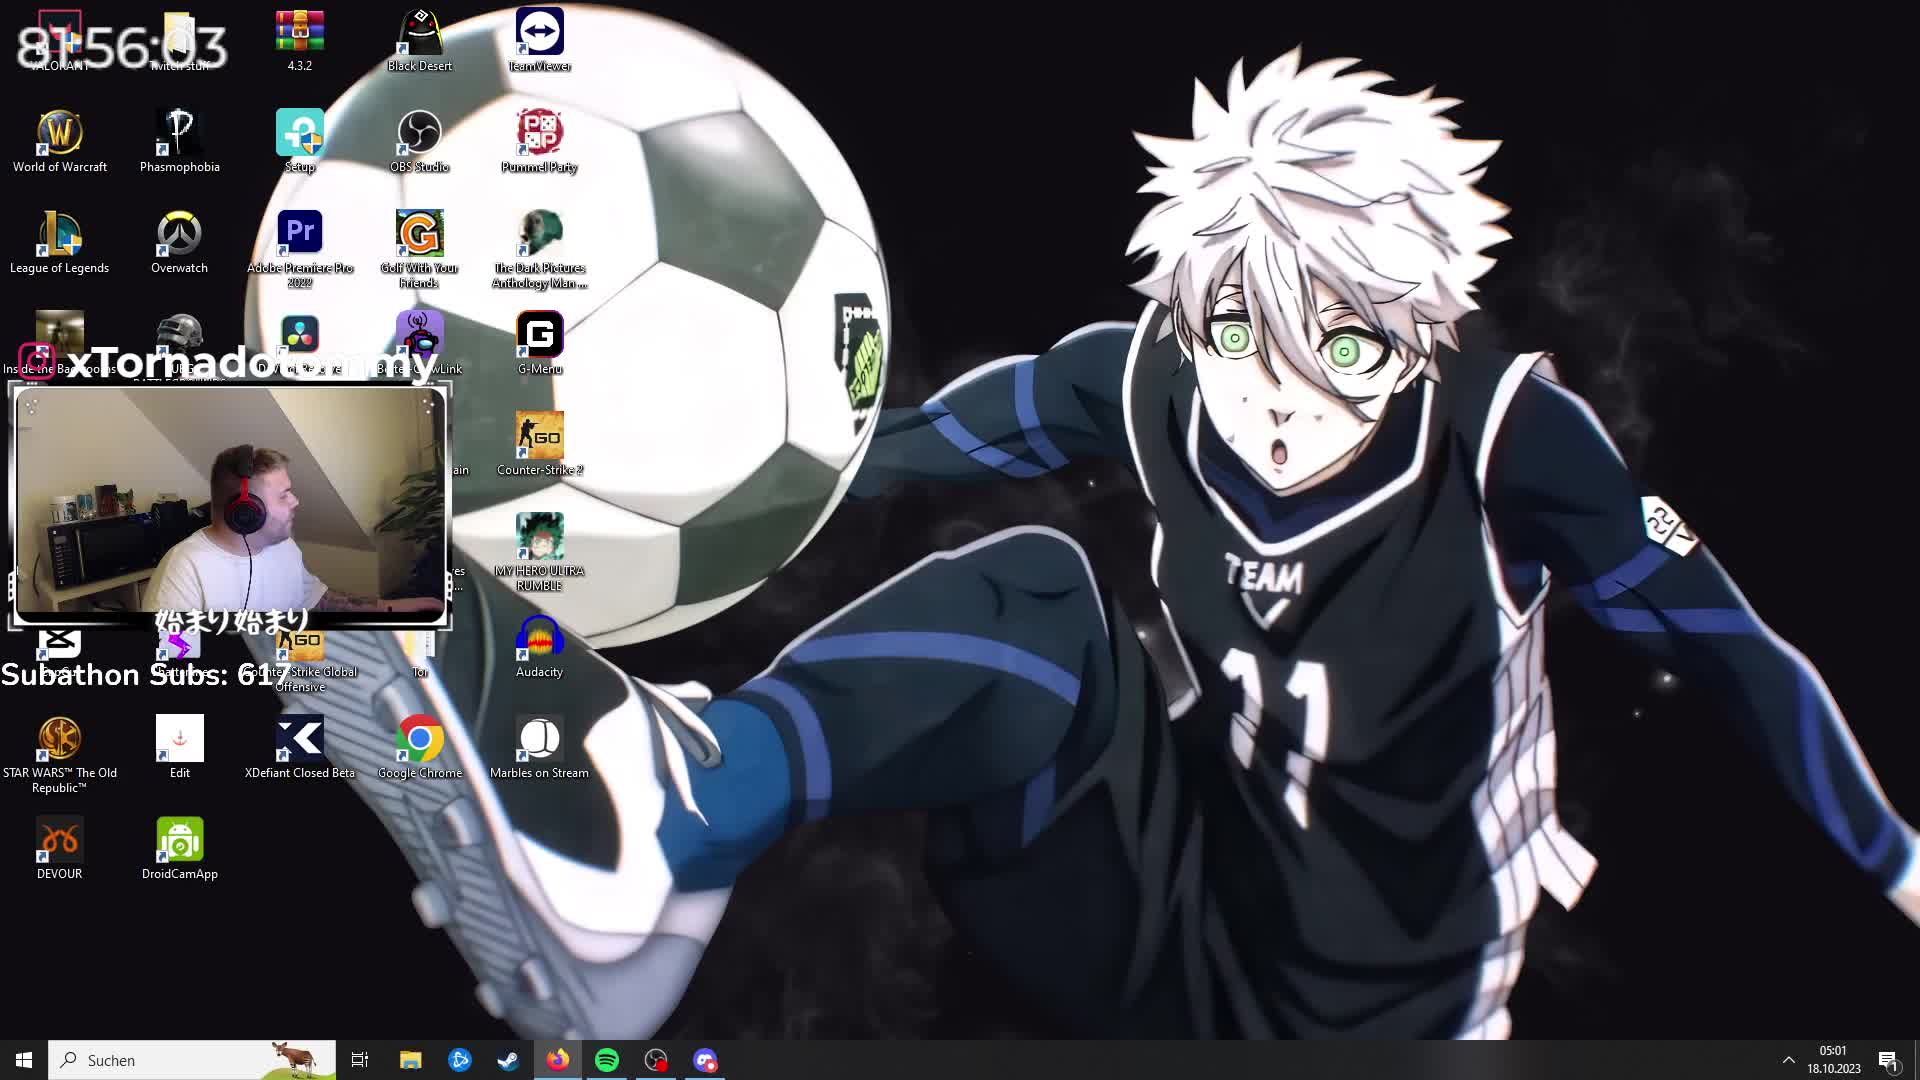Click the Golf With Your Friends icon
This screenshot has height=1080, width=1920.
420,250
